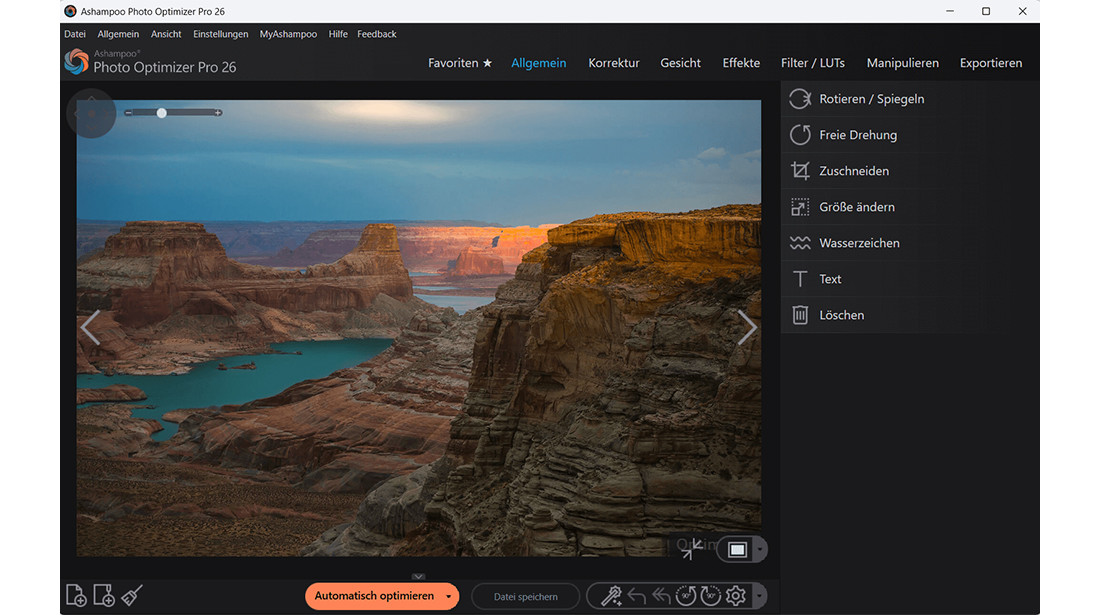Open the Feedback menu
Viewport: 1100px width, 615px height.
click(377, 34)
